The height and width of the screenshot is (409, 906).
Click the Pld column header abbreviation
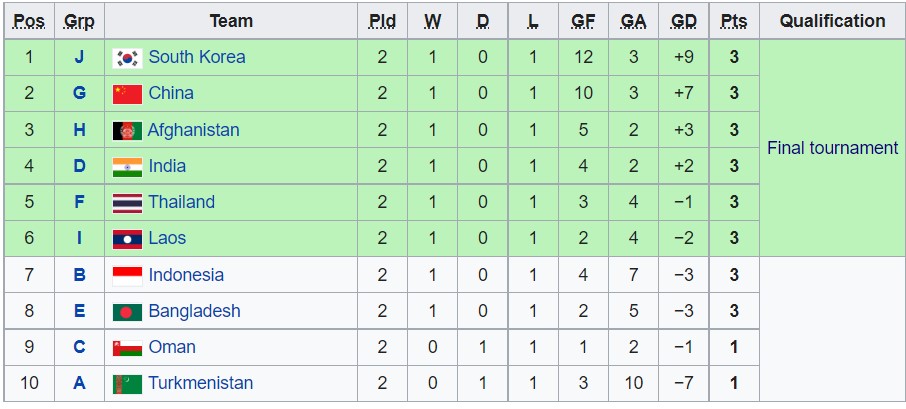pyautogui.click(x=381, y=21)
